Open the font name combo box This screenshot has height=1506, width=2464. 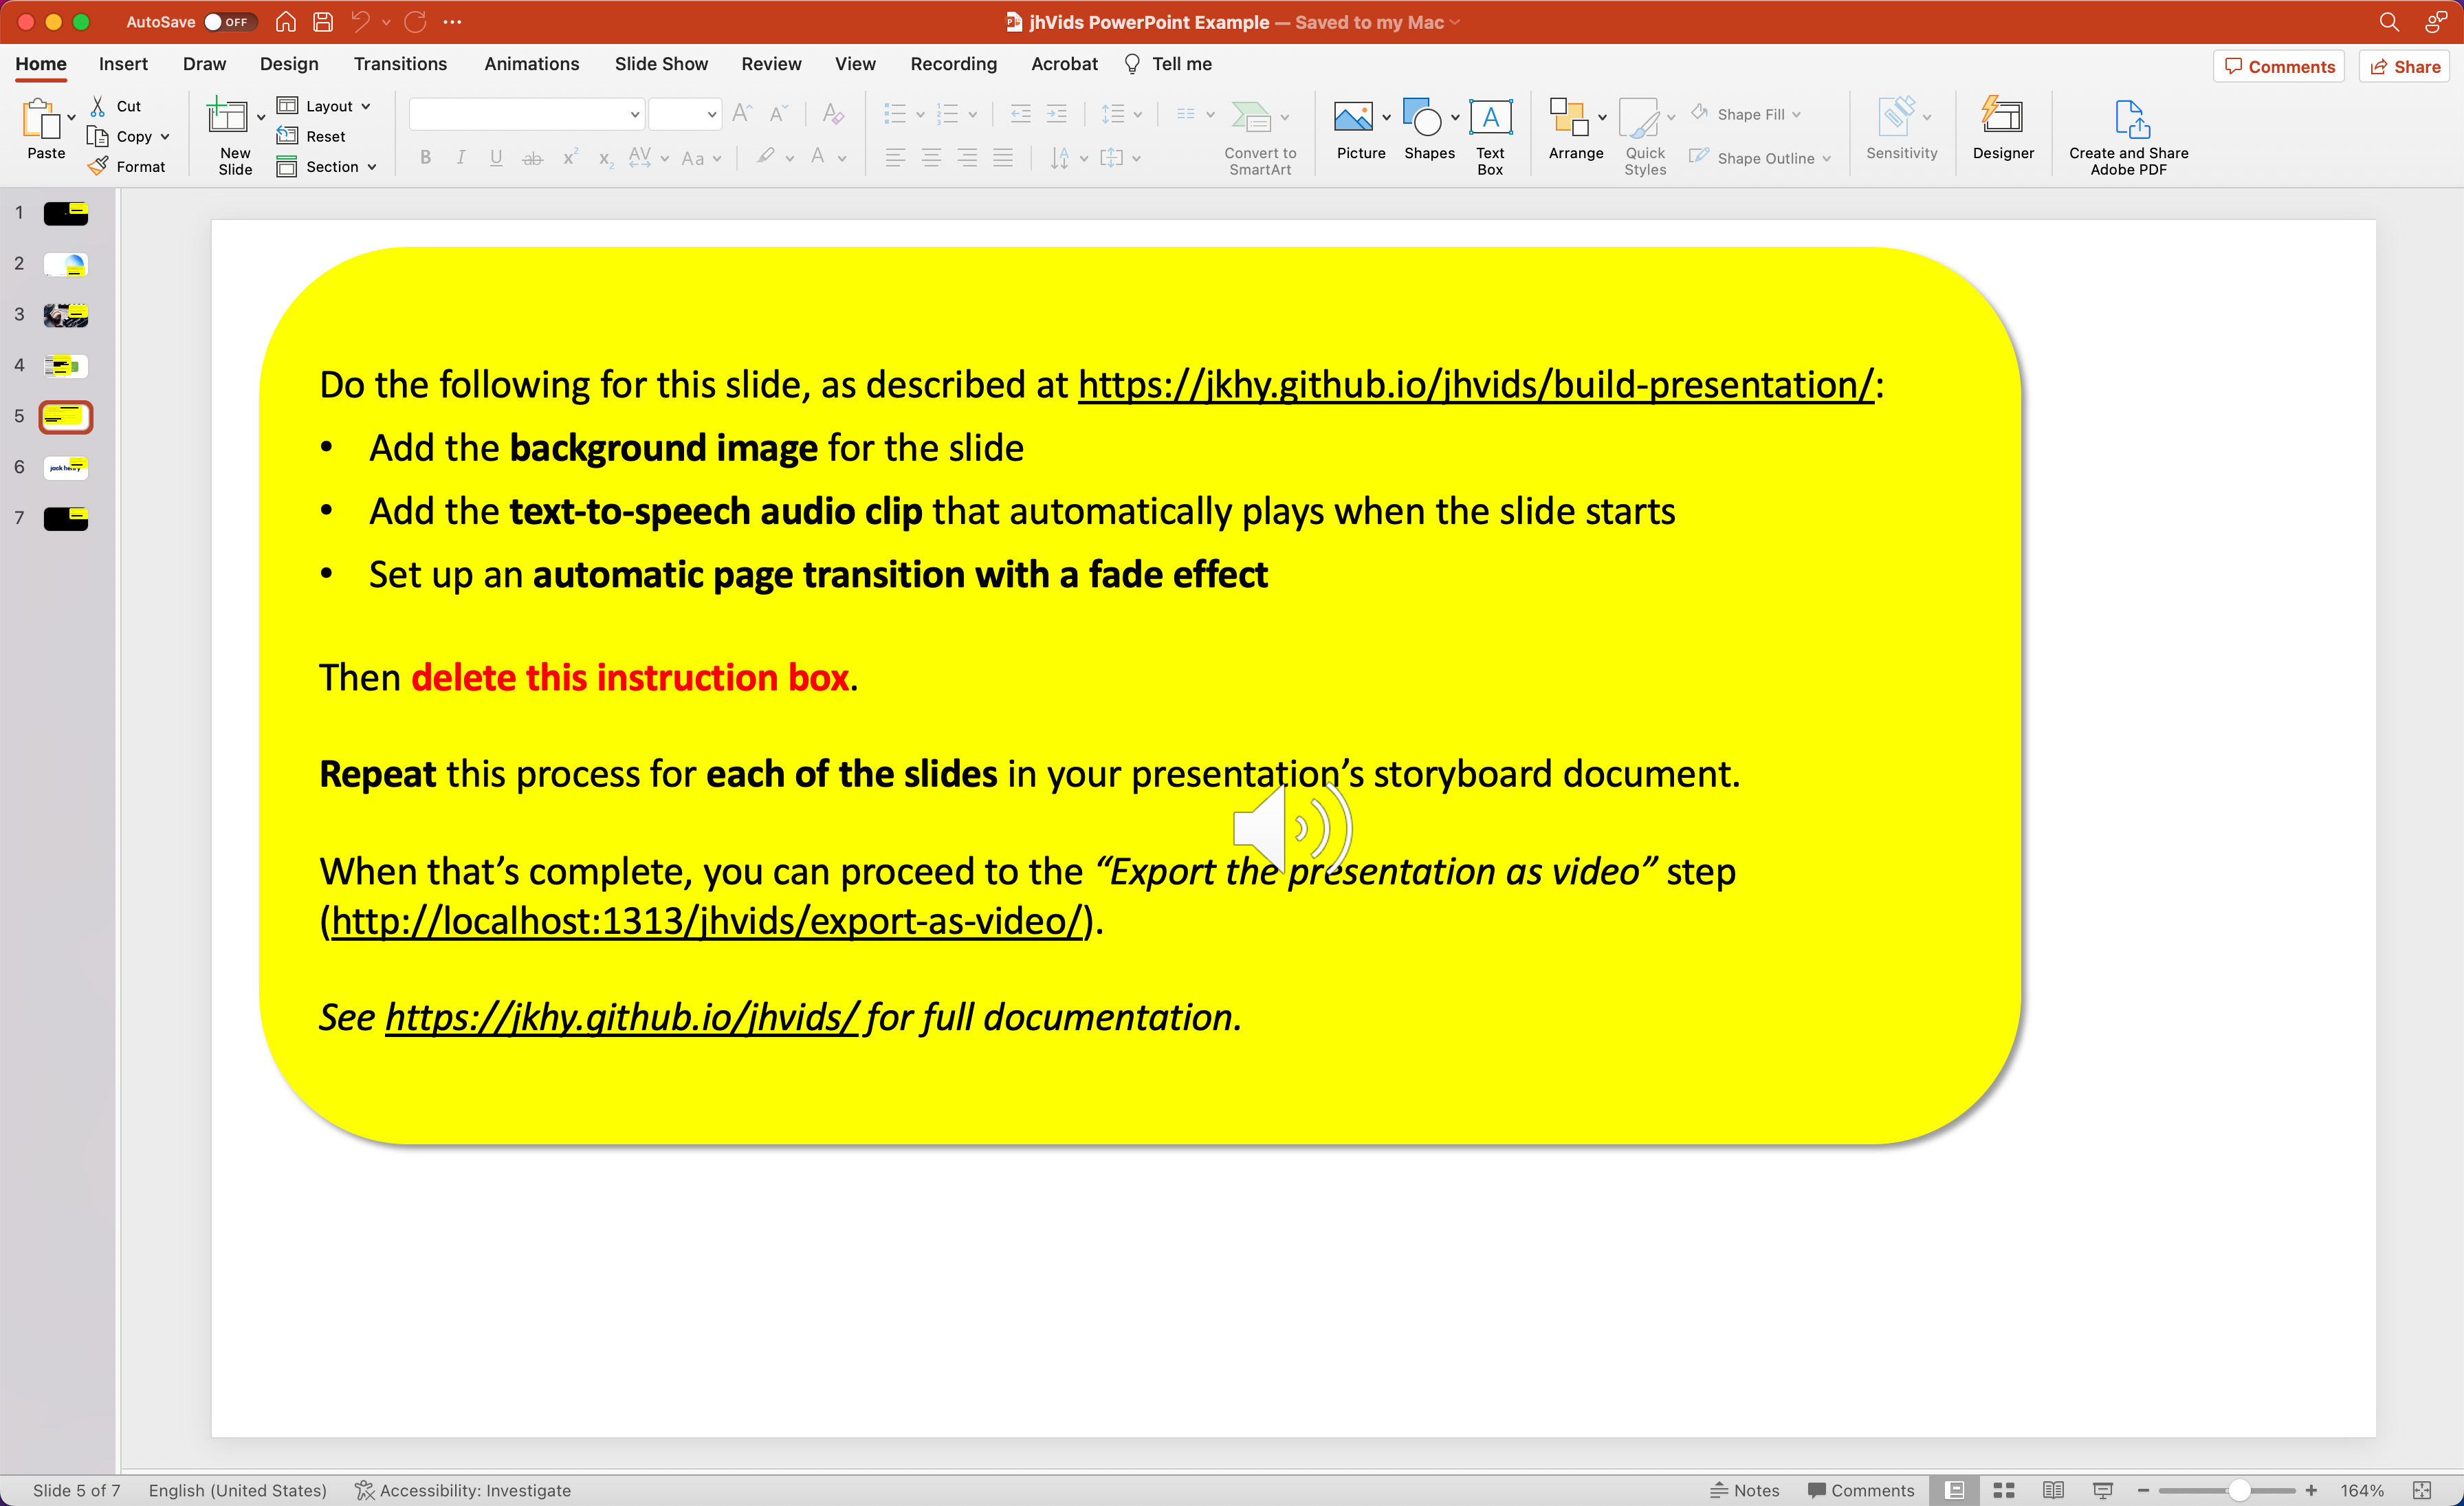[x=526, y=114]
